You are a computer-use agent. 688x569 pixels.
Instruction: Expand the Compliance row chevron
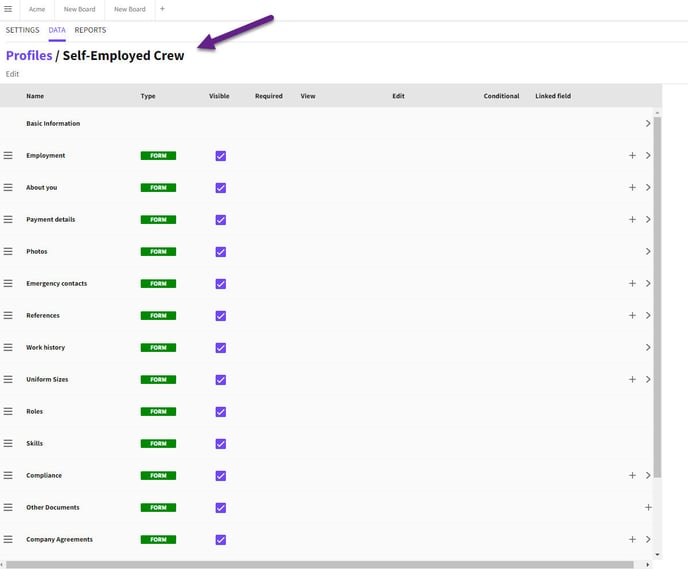pos(648,476)
